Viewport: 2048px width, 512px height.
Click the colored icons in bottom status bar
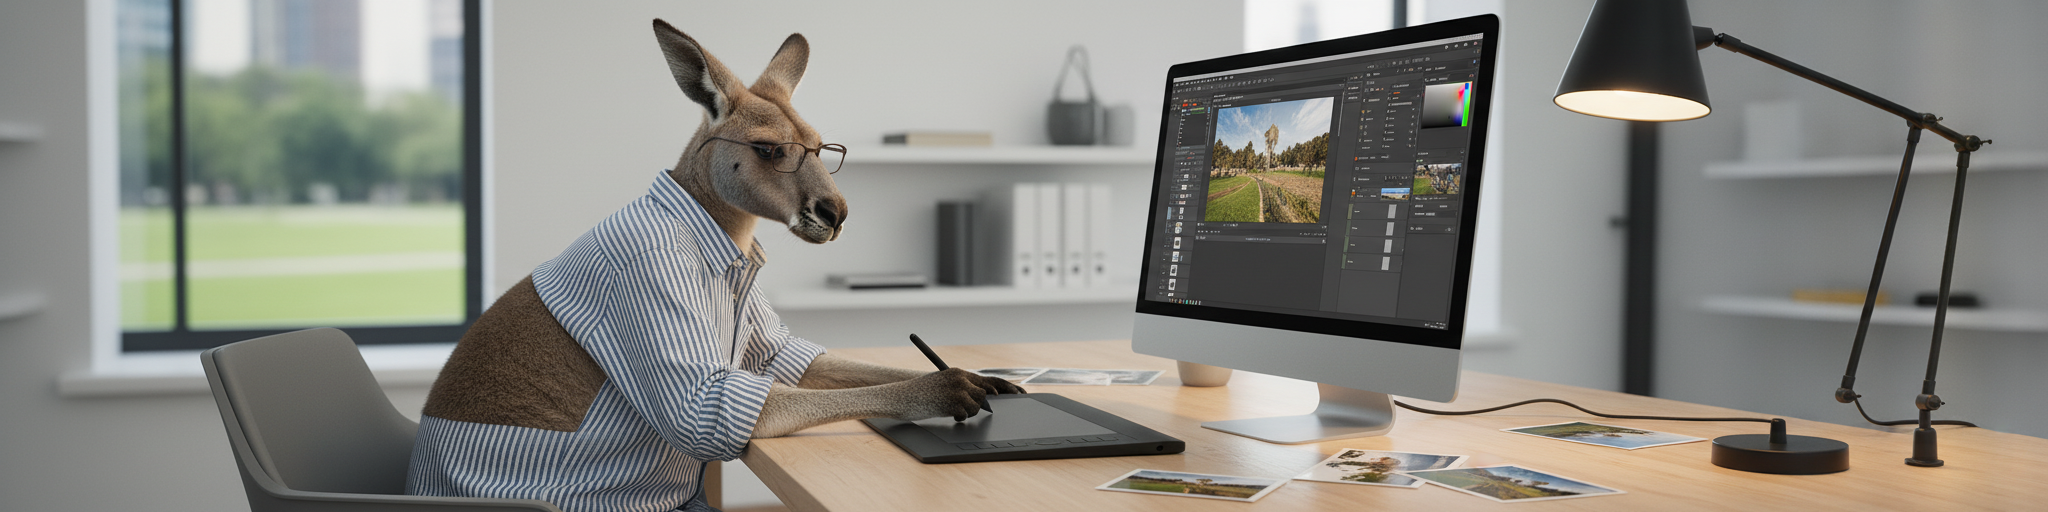pos(1186,301)
